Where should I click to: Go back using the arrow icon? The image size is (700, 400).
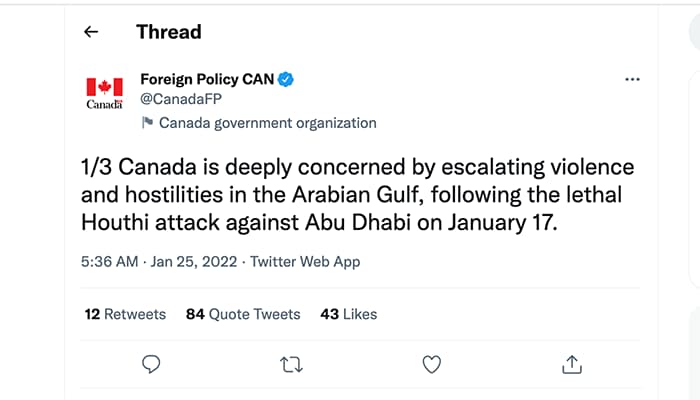pyautogui.click(x=91, y=32)
